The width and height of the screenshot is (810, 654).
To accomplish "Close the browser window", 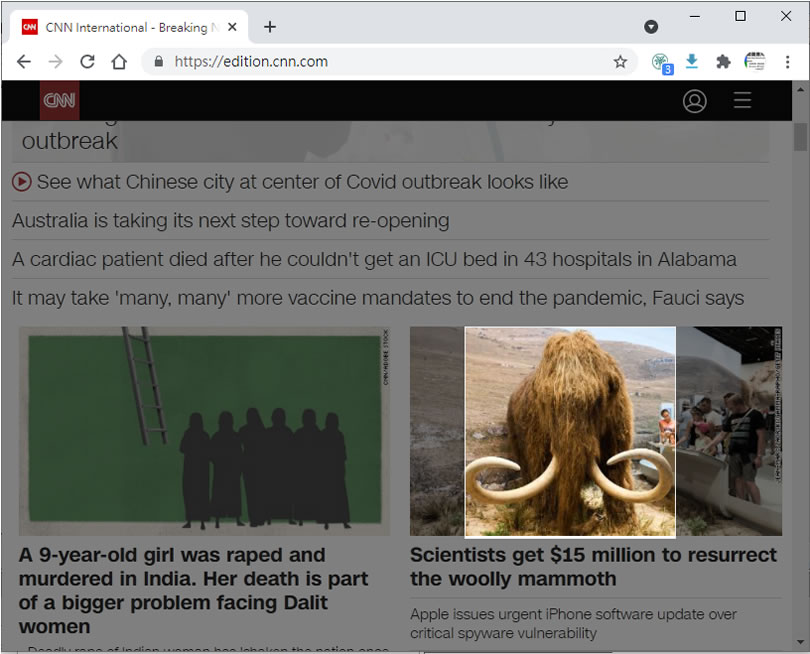I will coord(786,17).
